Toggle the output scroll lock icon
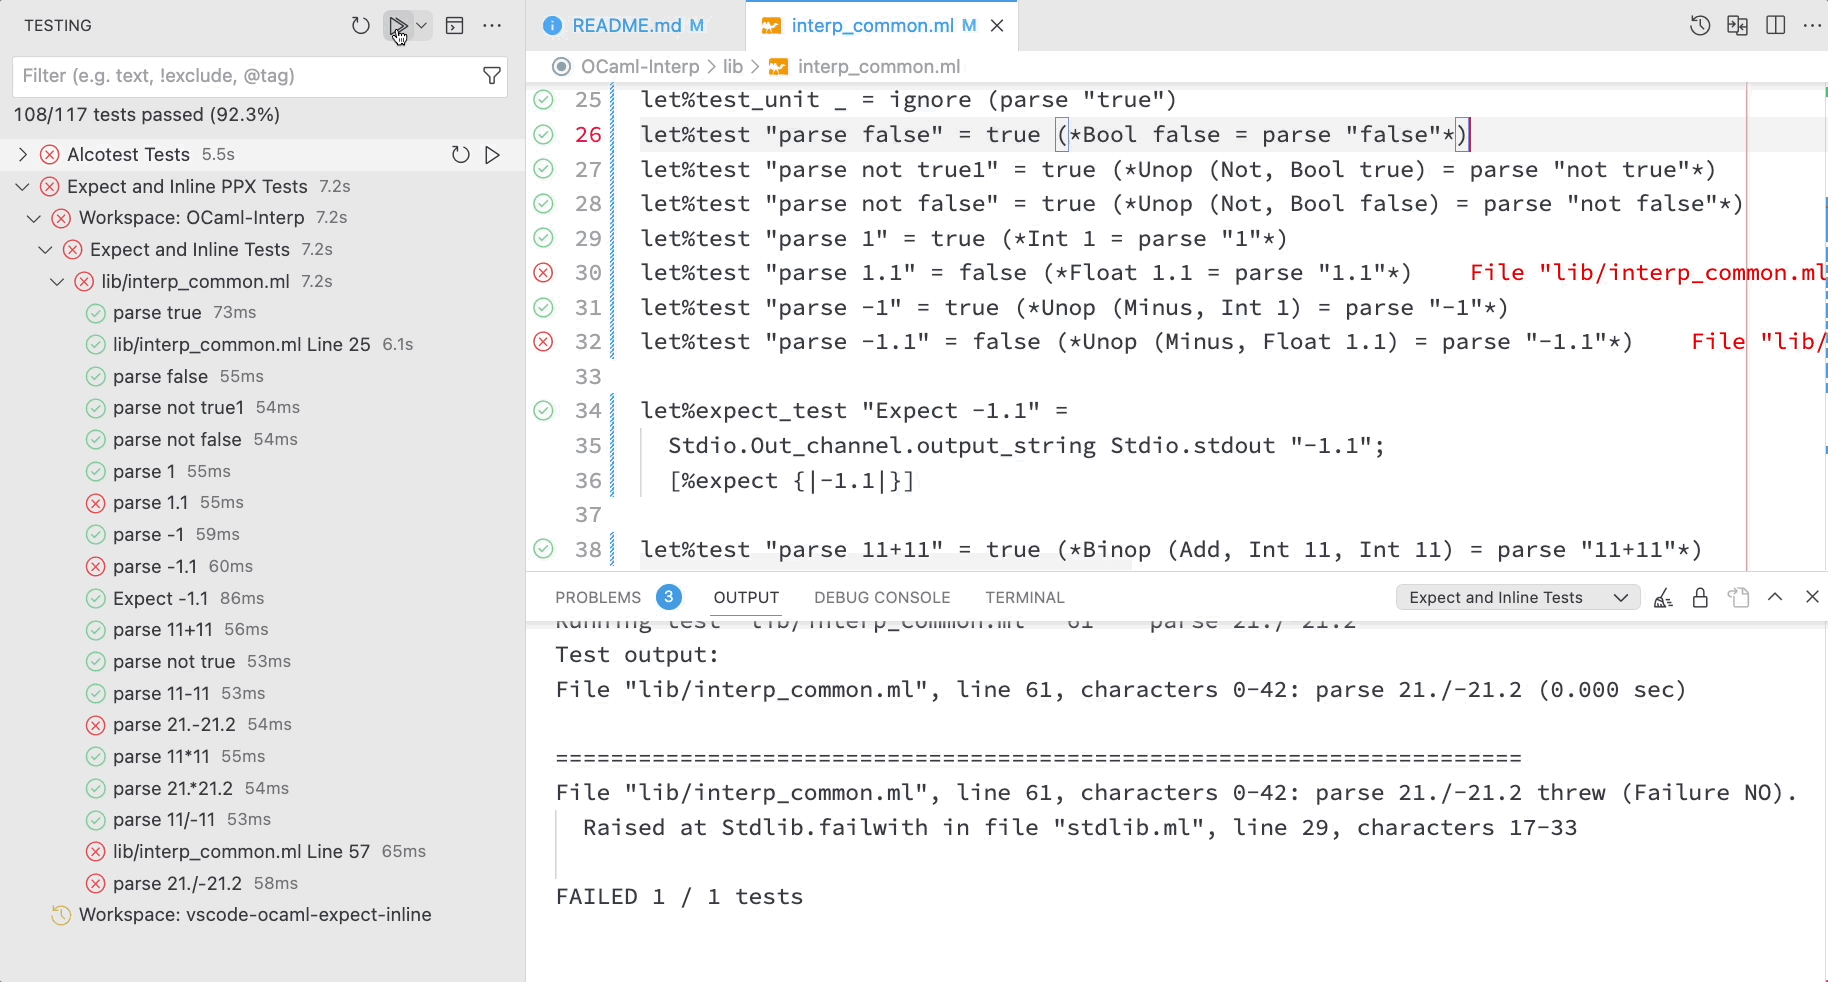The height and width of the screenshot is (982, 1828). pos(1700,598)
